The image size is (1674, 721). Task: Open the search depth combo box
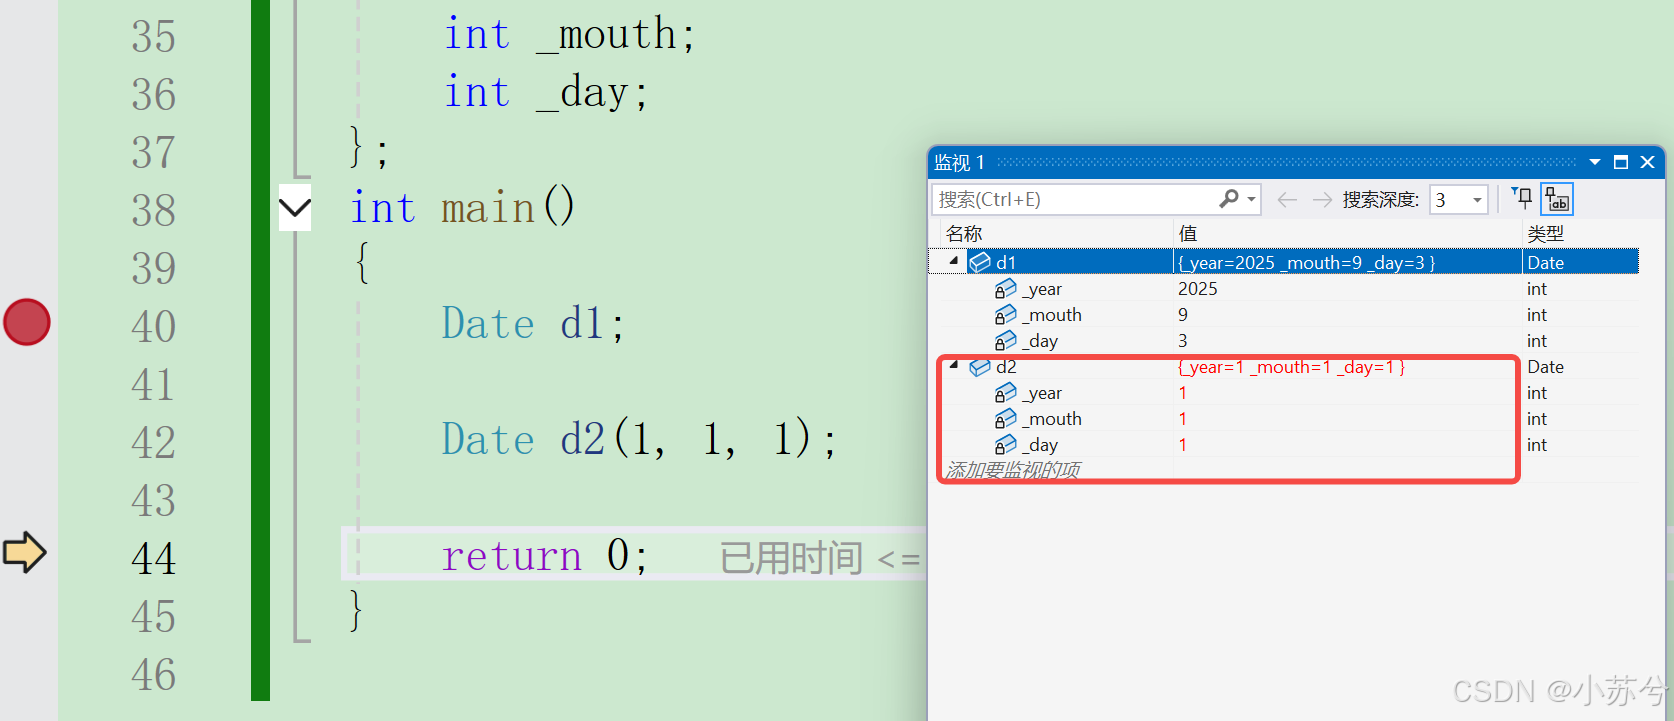click(x=1459, y=200)
